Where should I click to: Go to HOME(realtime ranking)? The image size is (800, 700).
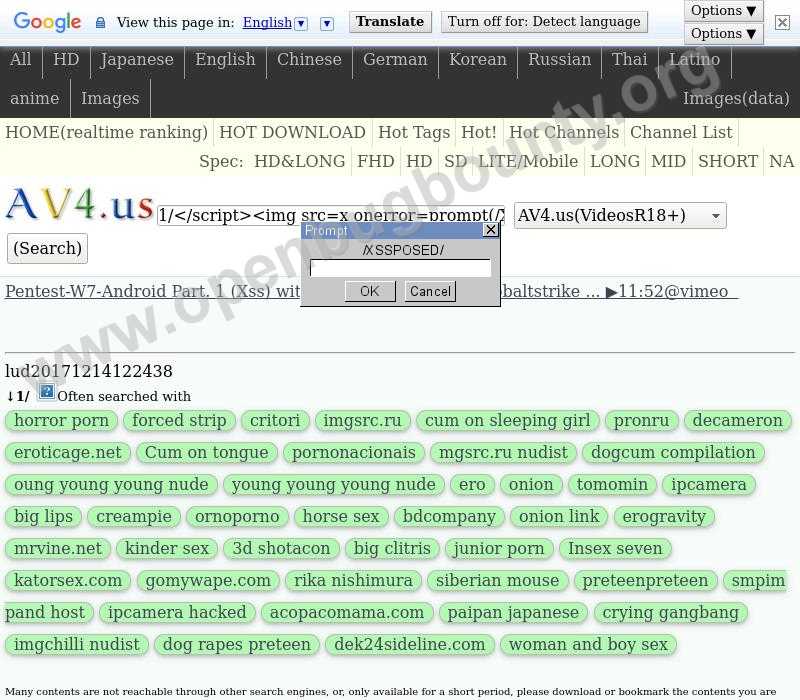tap(107, 133)
